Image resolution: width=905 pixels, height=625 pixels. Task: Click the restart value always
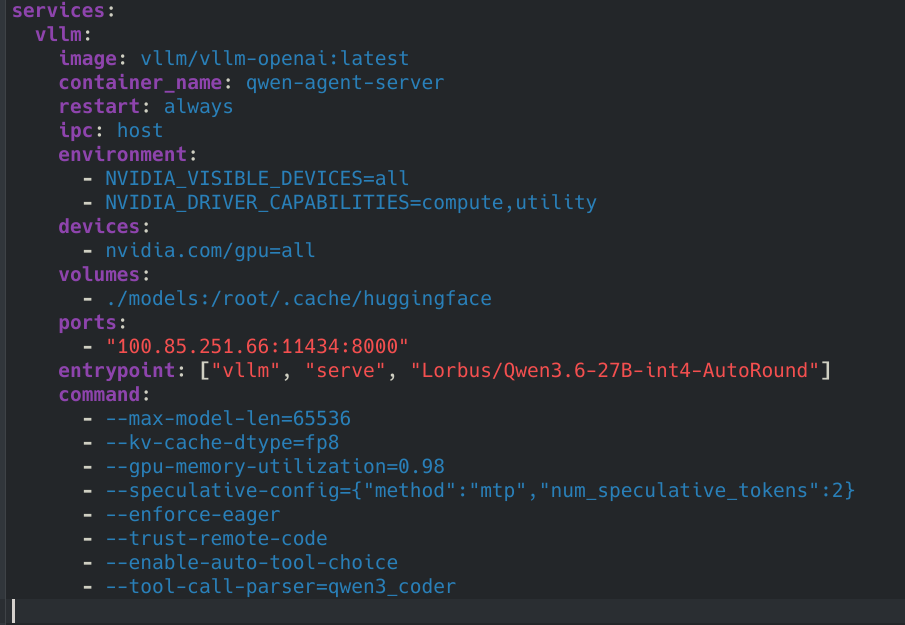click(x=199, y=107)
